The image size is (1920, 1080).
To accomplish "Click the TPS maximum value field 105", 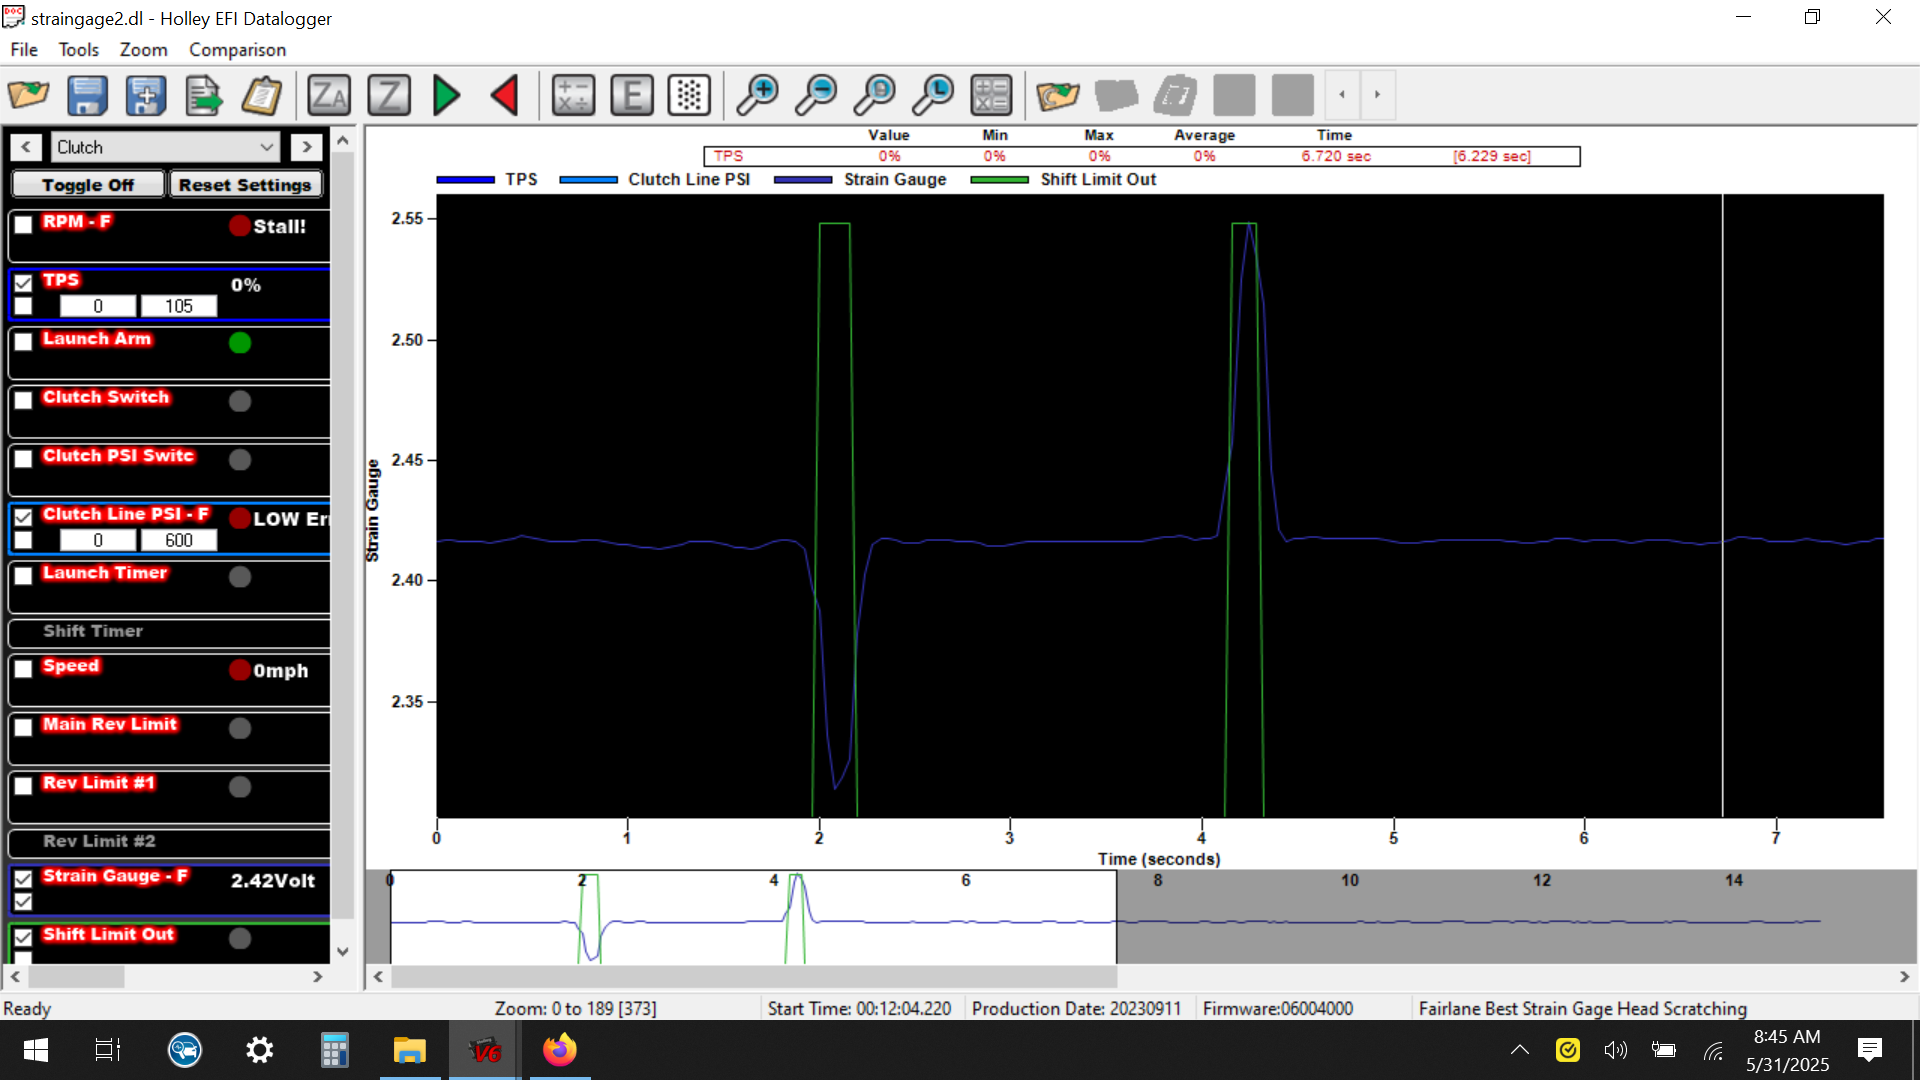I will 179,306.
